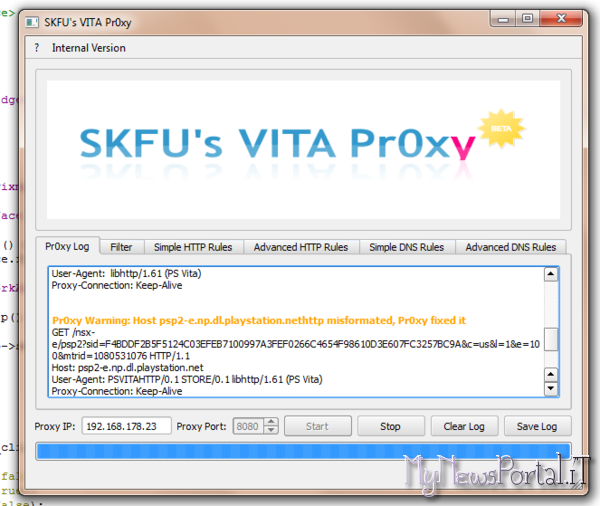Click the 'Host: psp2-e.np.dl.playstation.net' log line
600x506 pixels.
point(127,368)
